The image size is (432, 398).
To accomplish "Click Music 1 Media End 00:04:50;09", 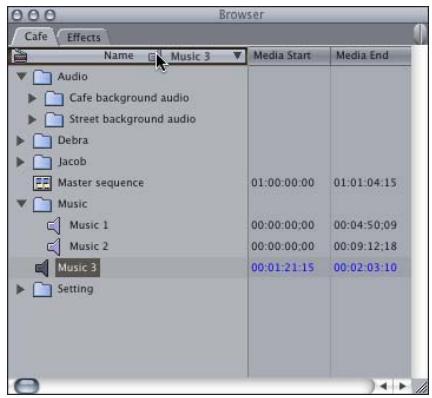I will pos(365,225).
